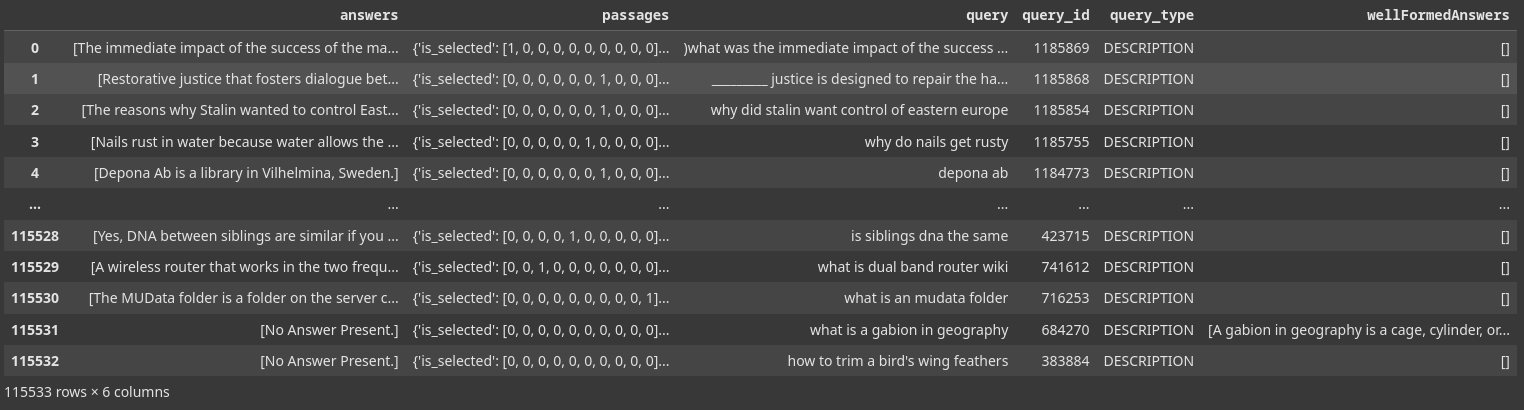This screenshot has height=410, width=1524.
Task: Click the passages cell in row 2
Action: 541,110
